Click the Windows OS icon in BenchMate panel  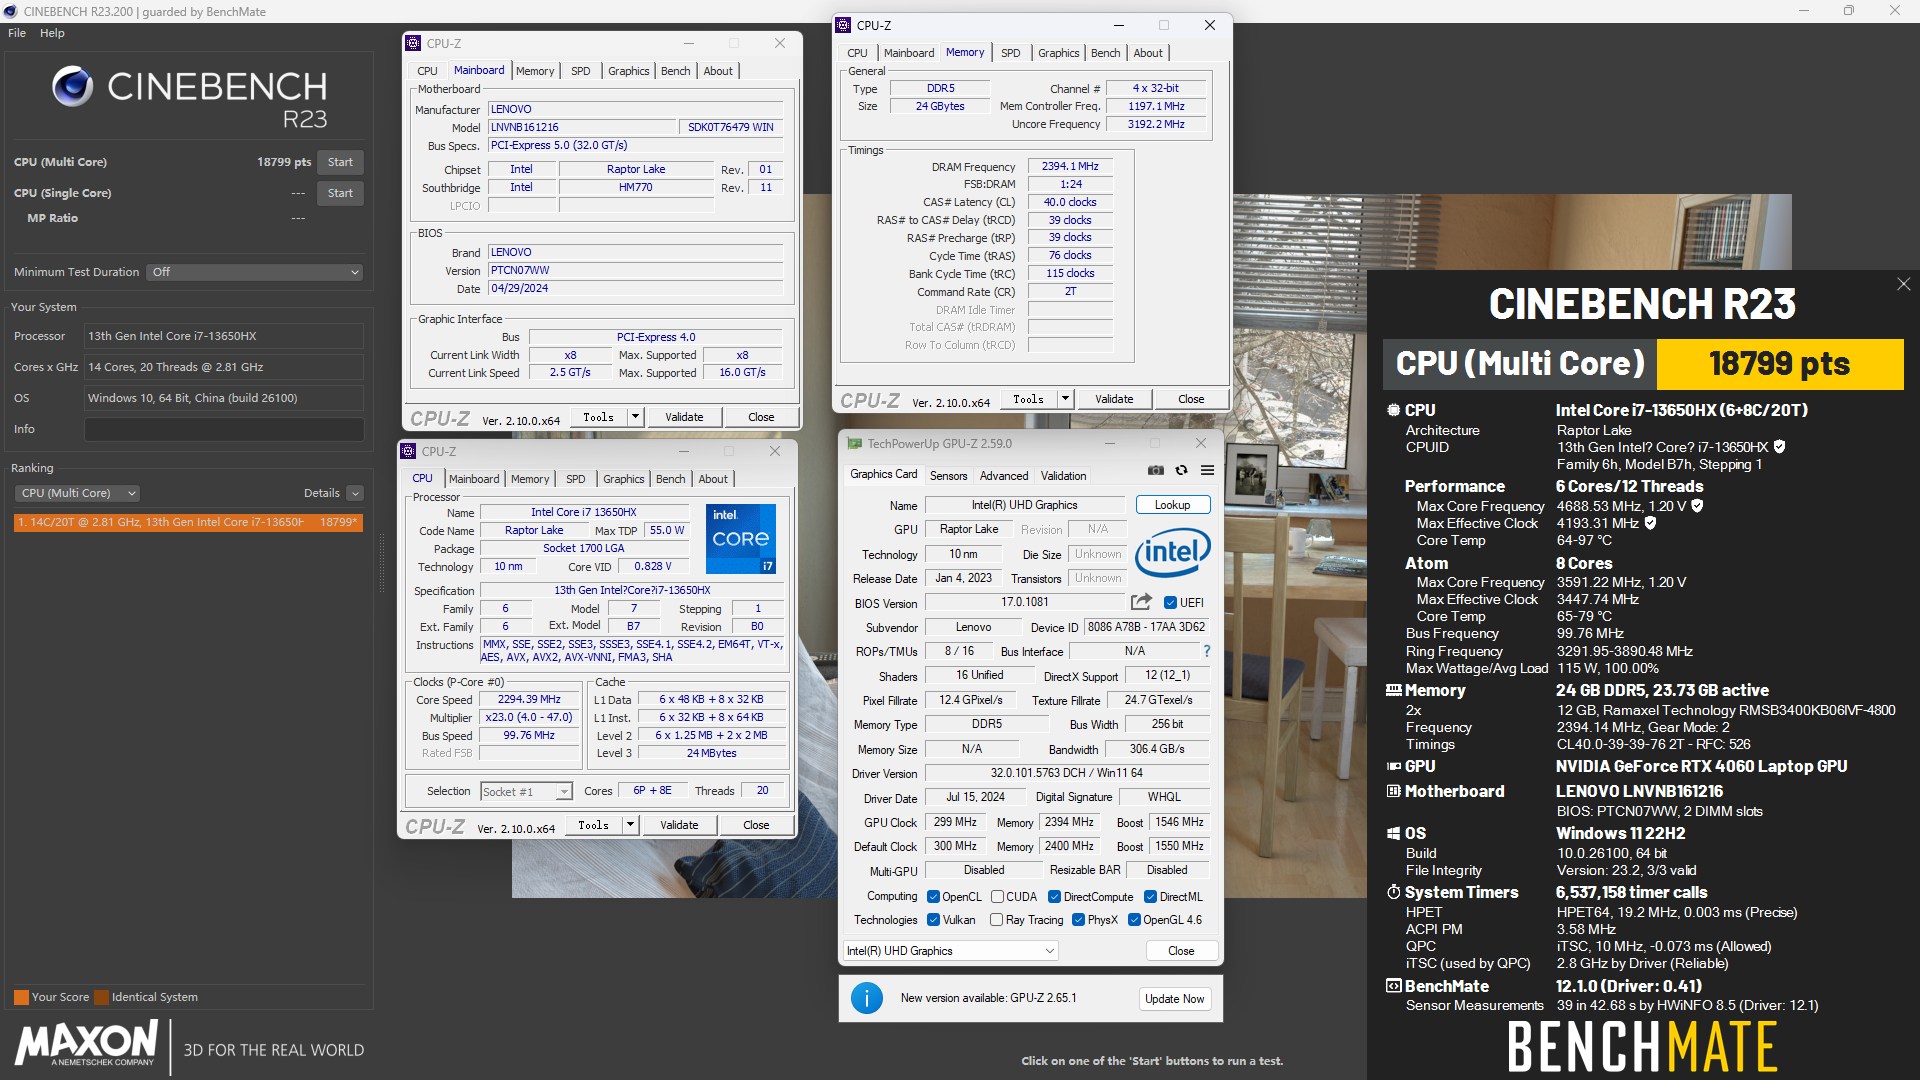tap(1393, 833)
